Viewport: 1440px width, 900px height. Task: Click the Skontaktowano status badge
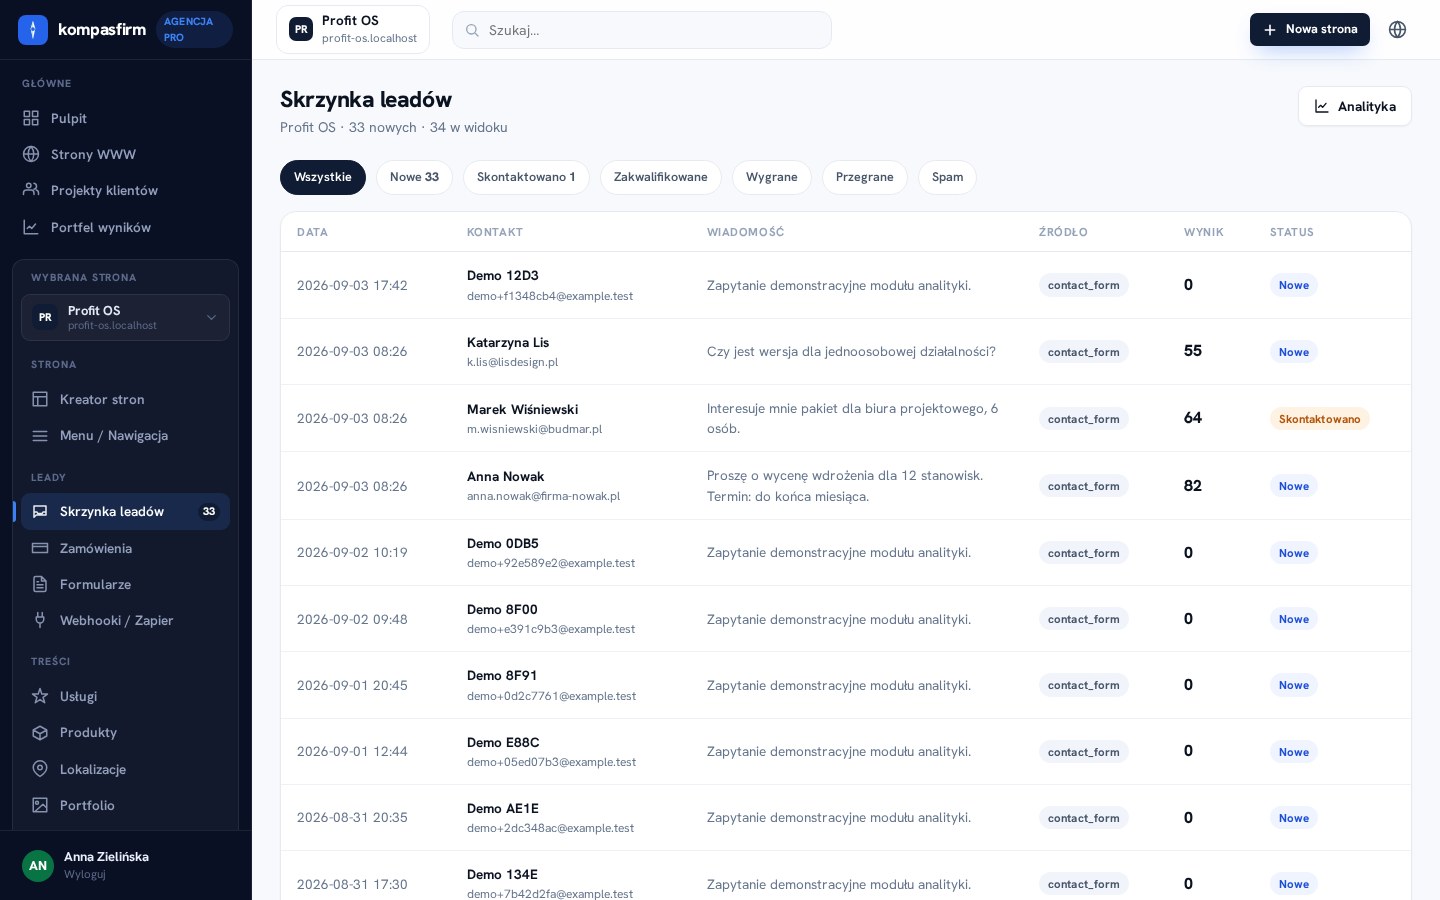coord(1320,419)
